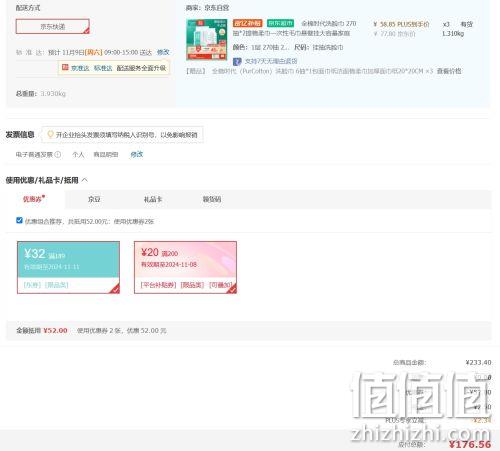Click the 总重量 3.930kg text
This screenshot has height=451, width=500.
[41, 94]
